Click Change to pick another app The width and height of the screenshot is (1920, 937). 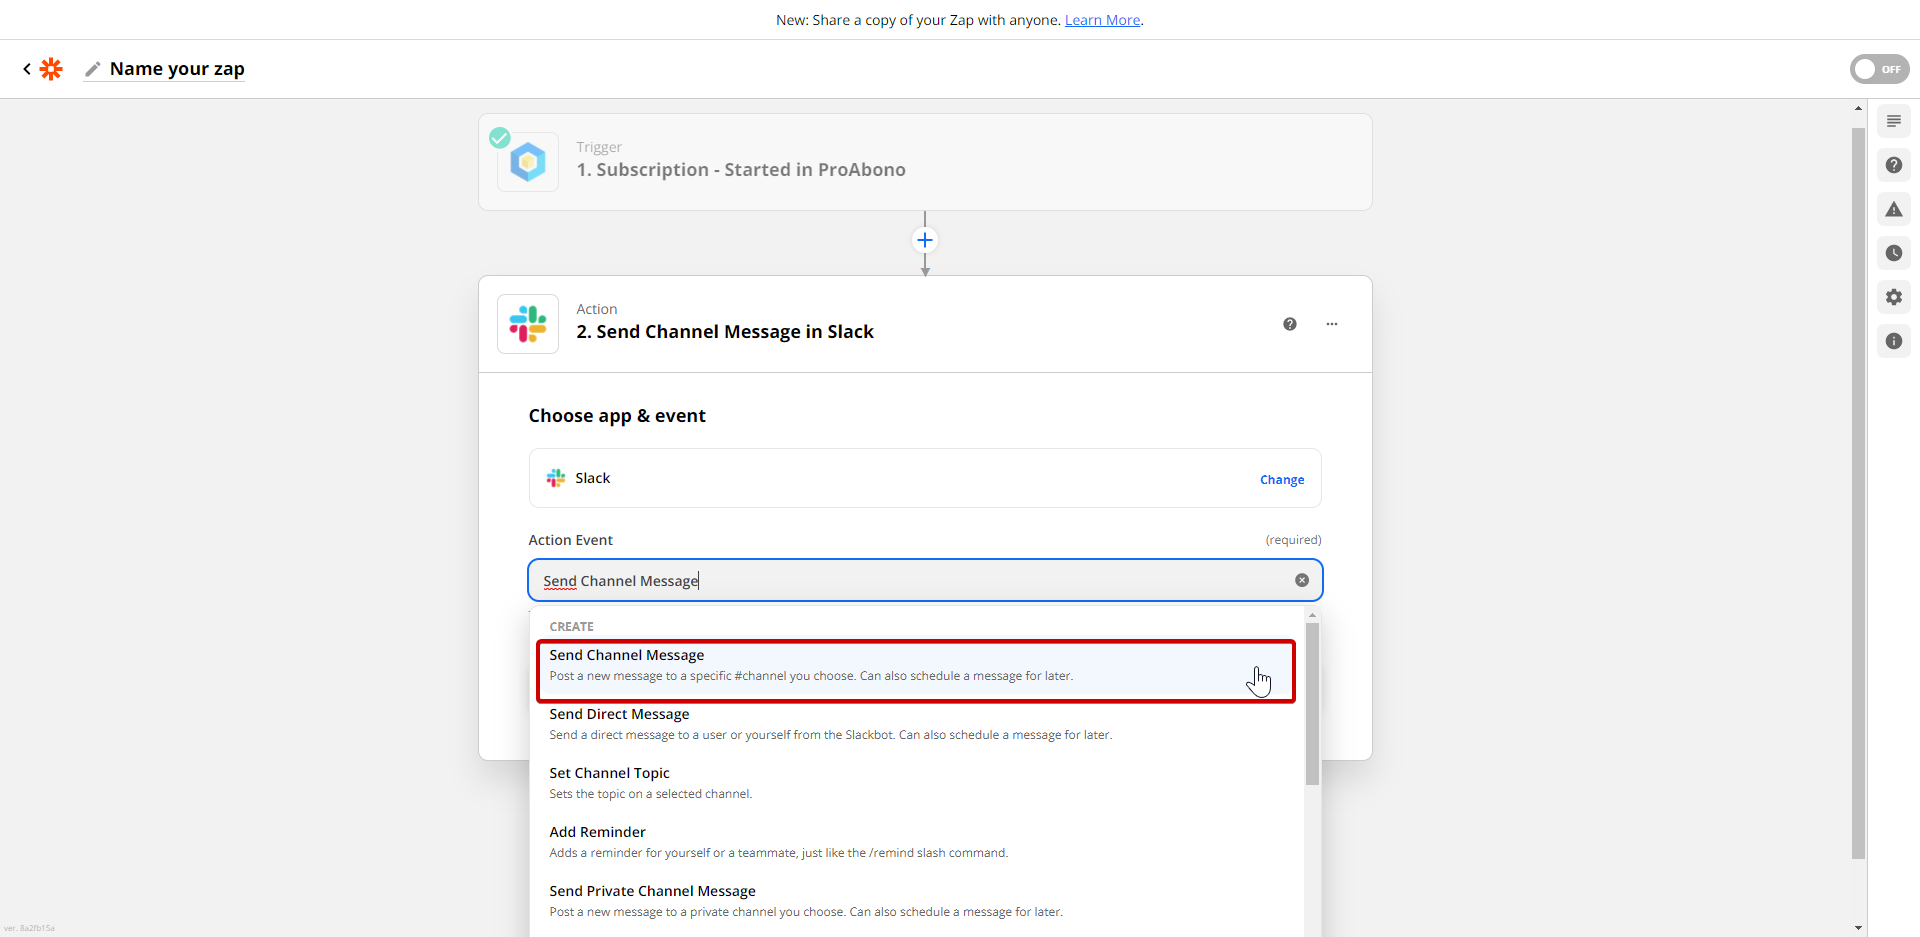pyautogui.click(x=1282, y=480)
